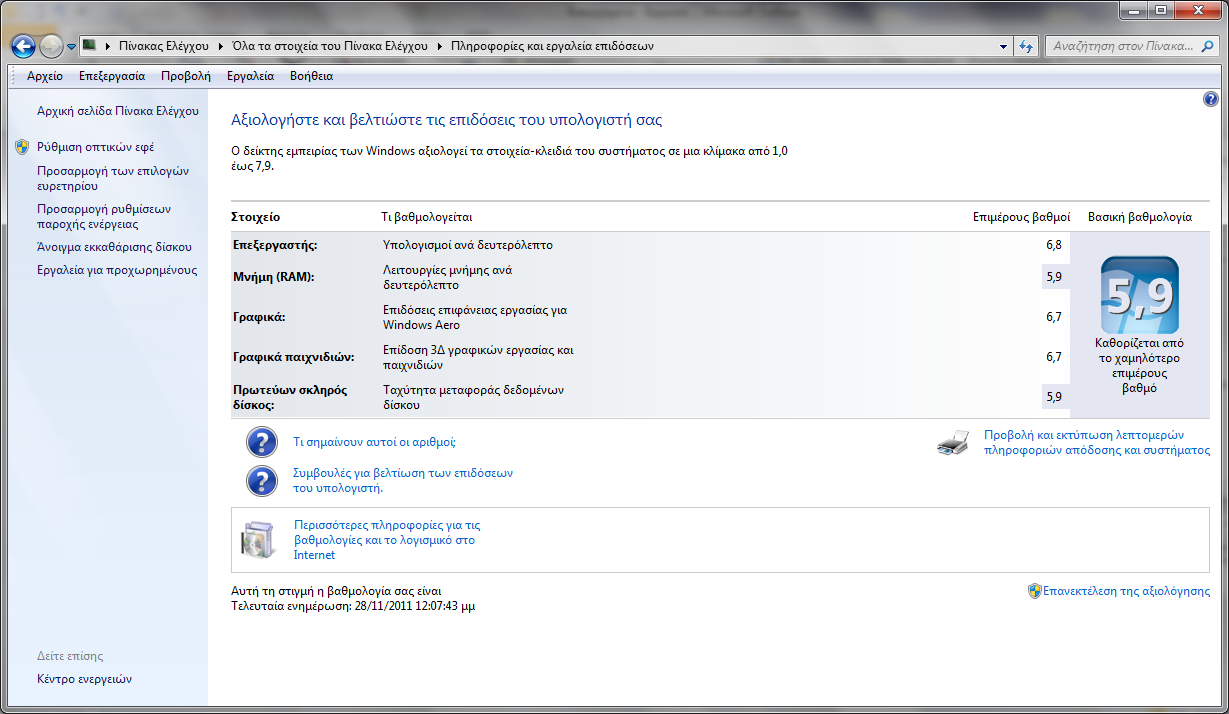Open Προσαρμογή ρυθμίσεων παροχής ενέργειας link

104,216
